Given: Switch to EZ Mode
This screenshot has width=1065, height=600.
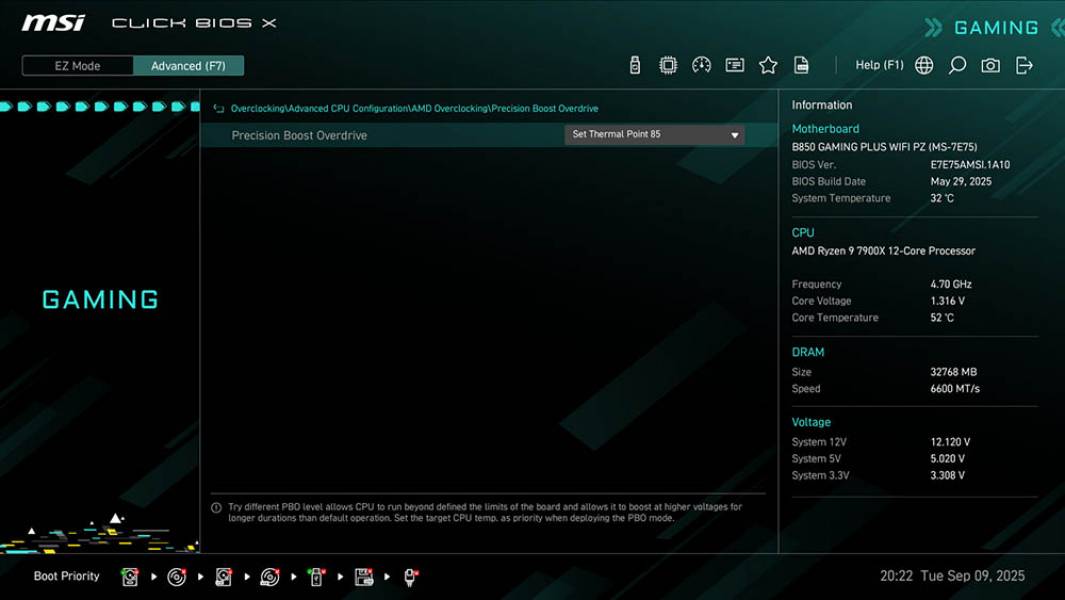Looking at the screenshot, I should tap(77, 65).
